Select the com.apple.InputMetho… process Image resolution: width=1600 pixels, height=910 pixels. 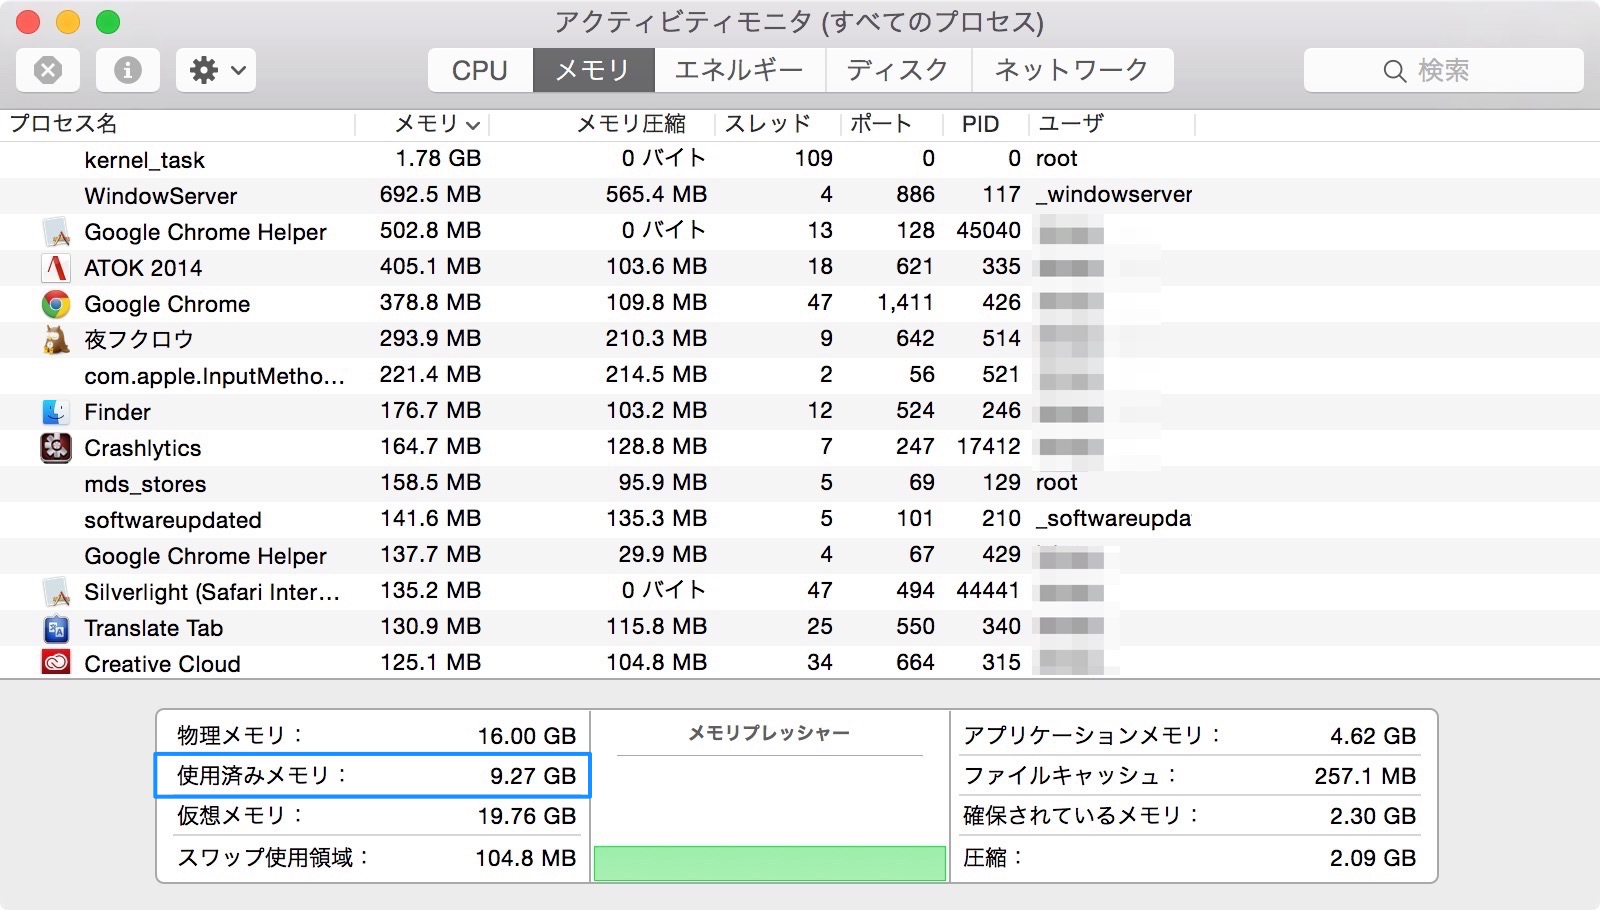tap(214, 376)
